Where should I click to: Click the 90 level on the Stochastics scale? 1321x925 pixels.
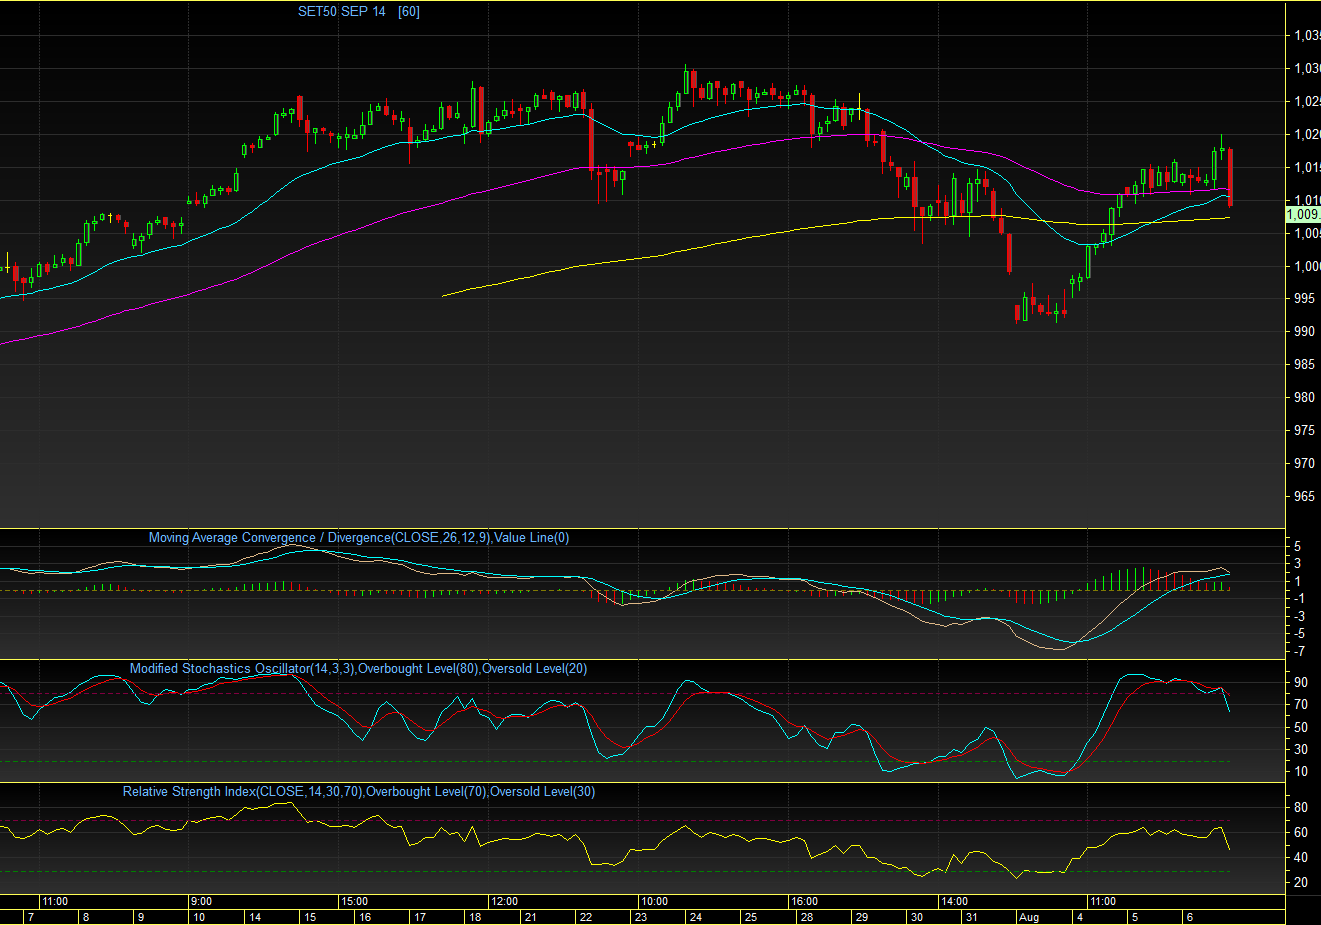pos(1301,683)
